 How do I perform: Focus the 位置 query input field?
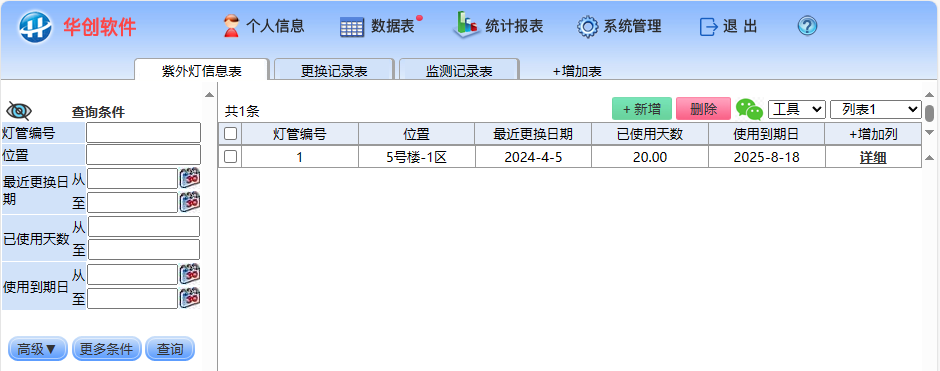coord(143,155)
